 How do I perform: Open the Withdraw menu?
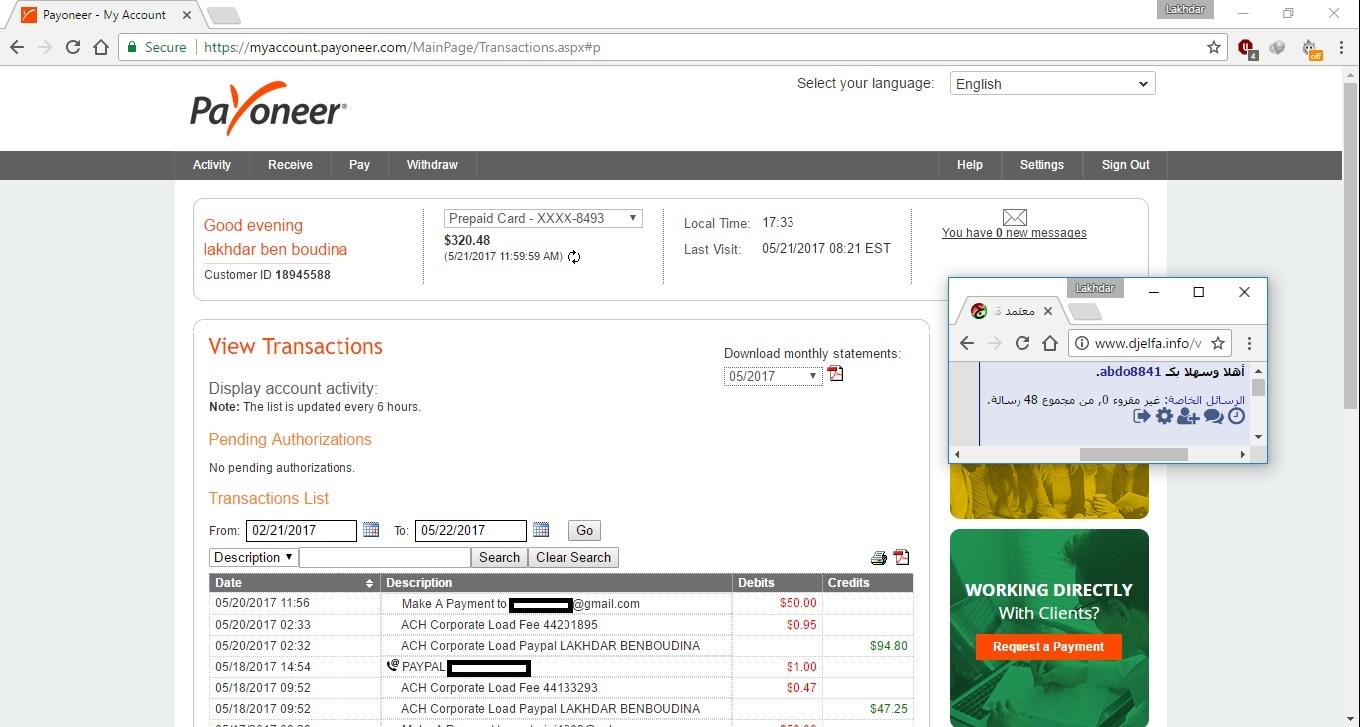coord(432,165)
